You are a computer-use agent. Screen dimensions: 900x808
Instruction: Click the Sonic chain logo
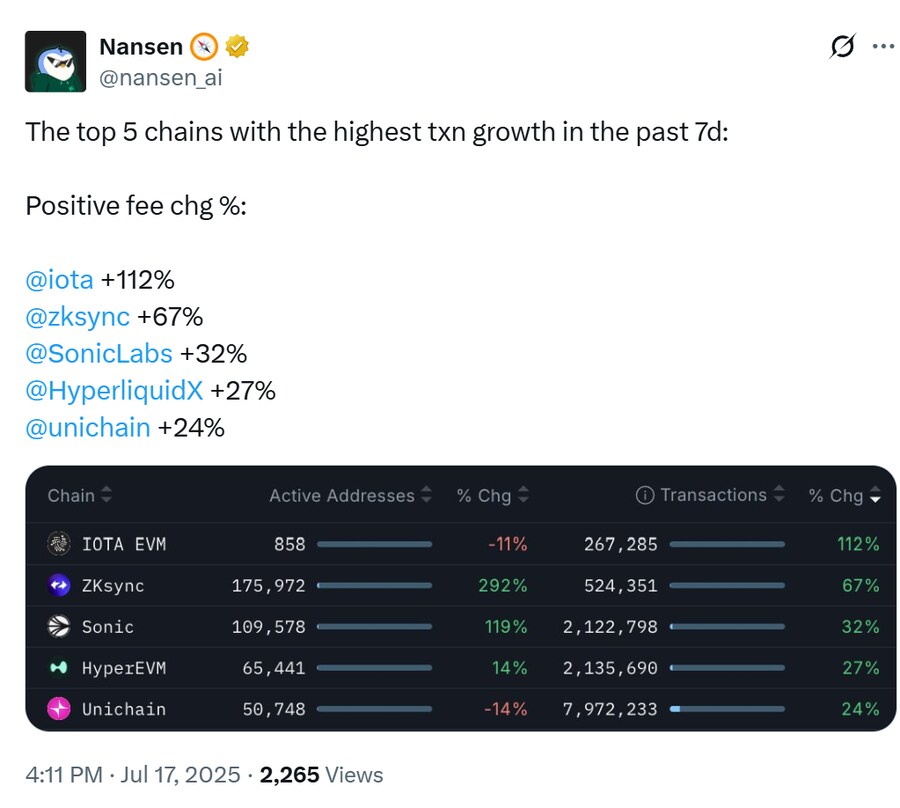tap(60, 626)
